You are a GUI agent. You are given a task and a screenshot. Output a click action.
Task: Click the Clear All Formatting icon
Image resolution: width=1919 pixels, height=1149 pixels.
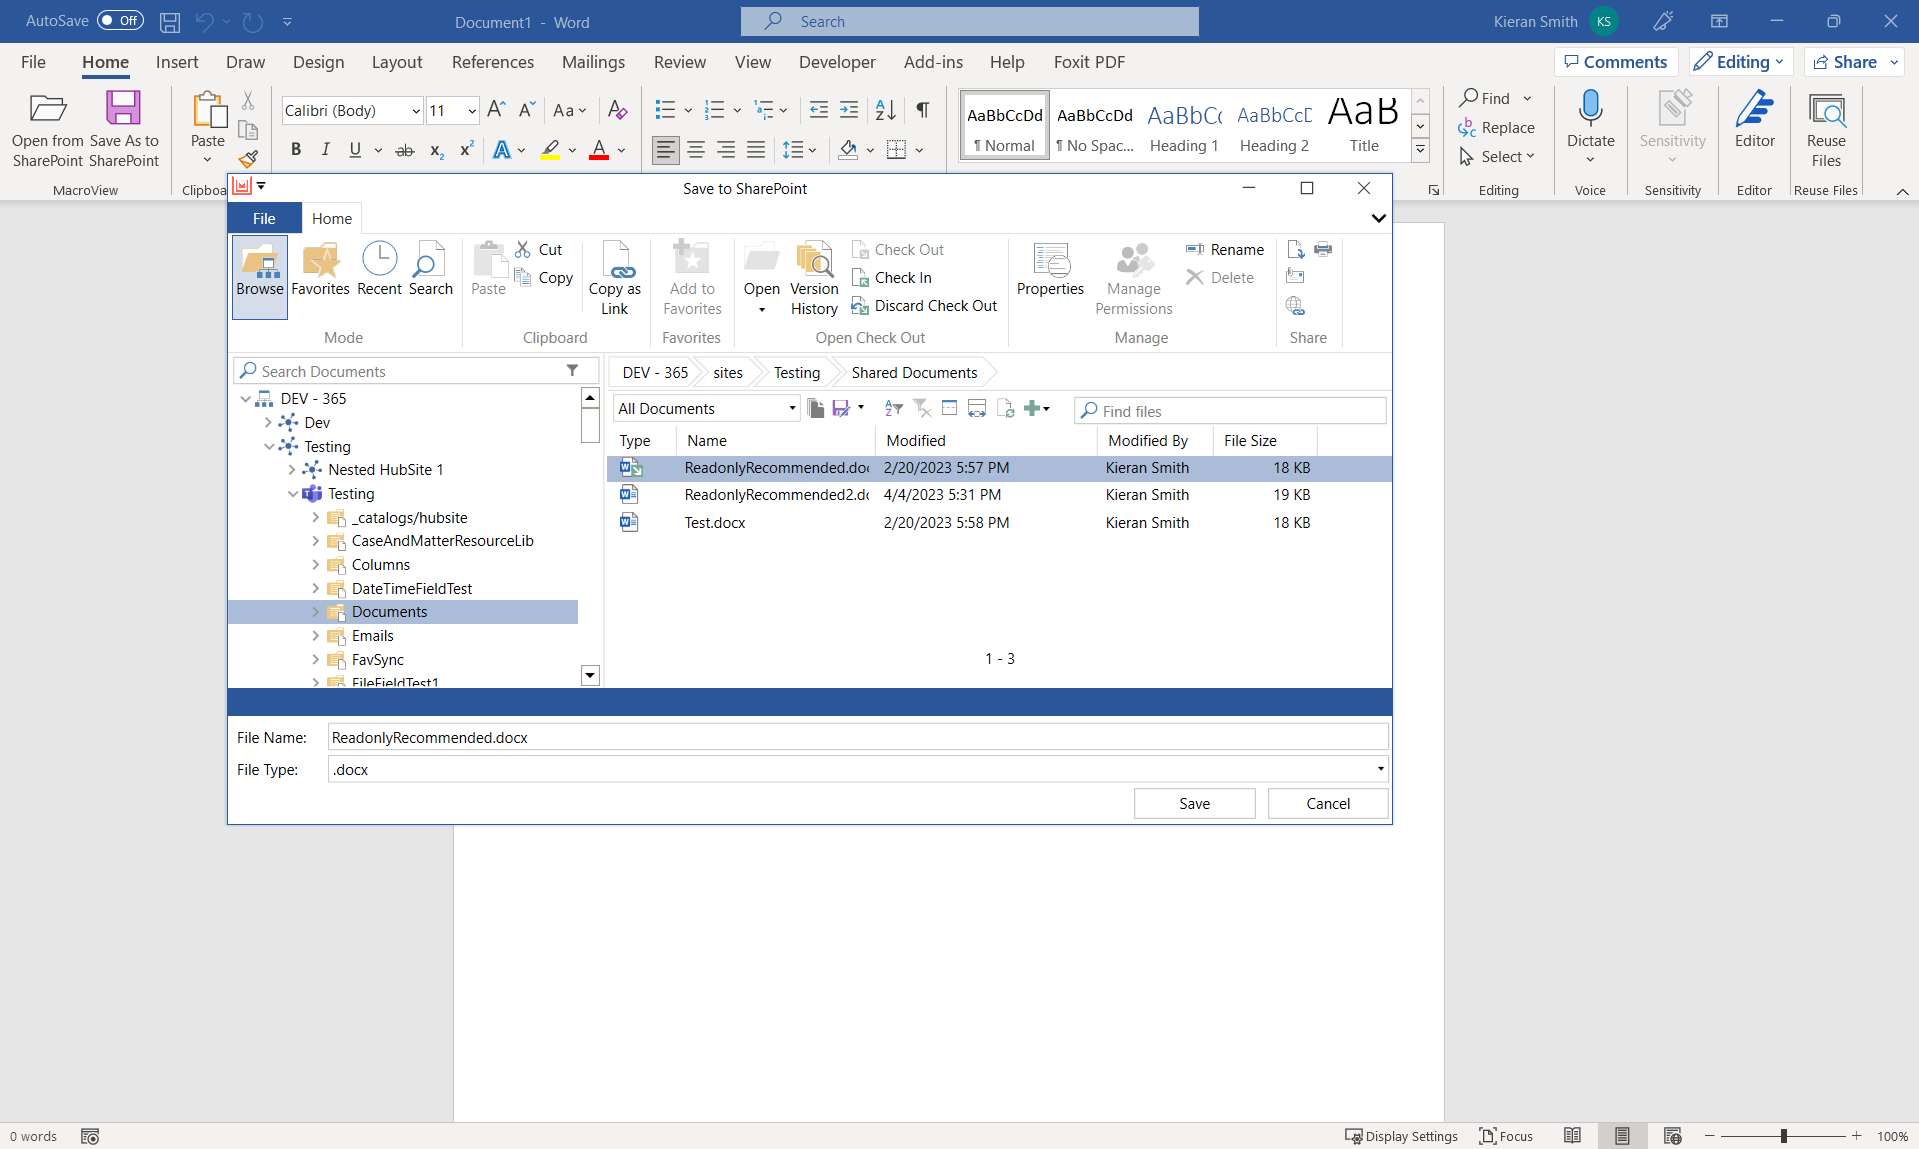tap(617, 110)
